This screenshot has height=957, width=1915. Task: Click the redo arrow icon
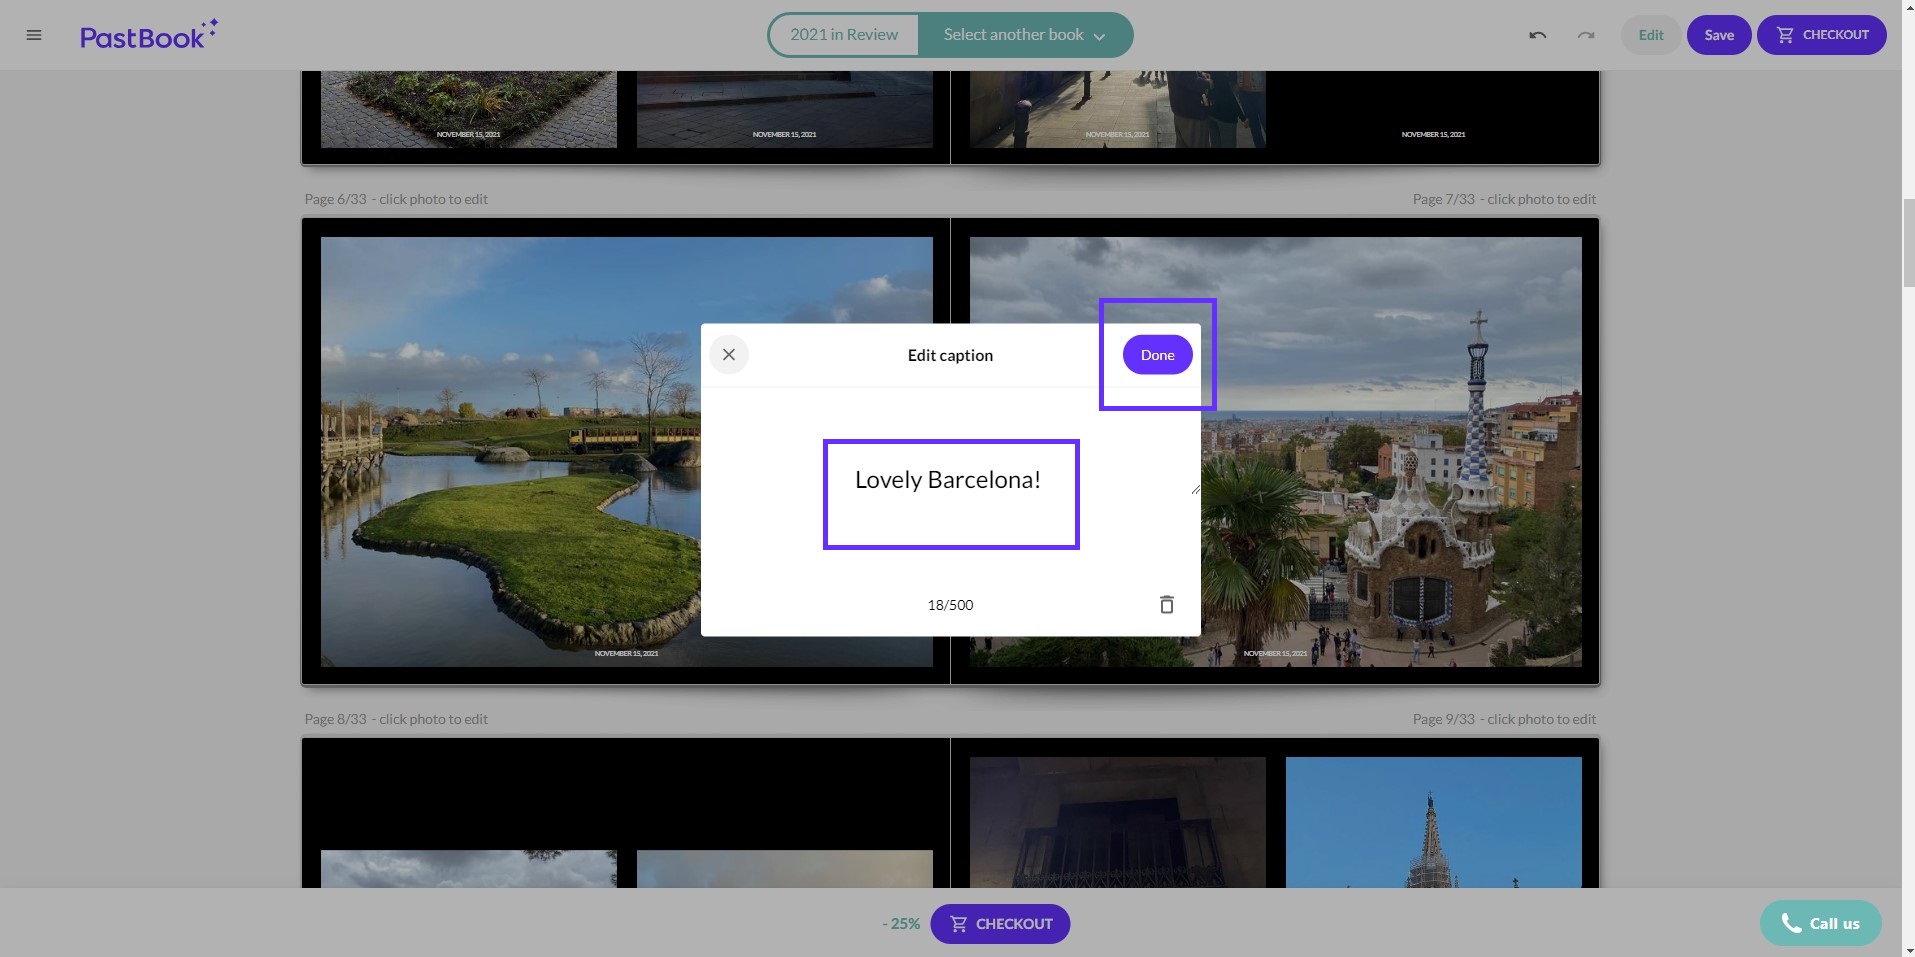click(x=1585, y=35)
